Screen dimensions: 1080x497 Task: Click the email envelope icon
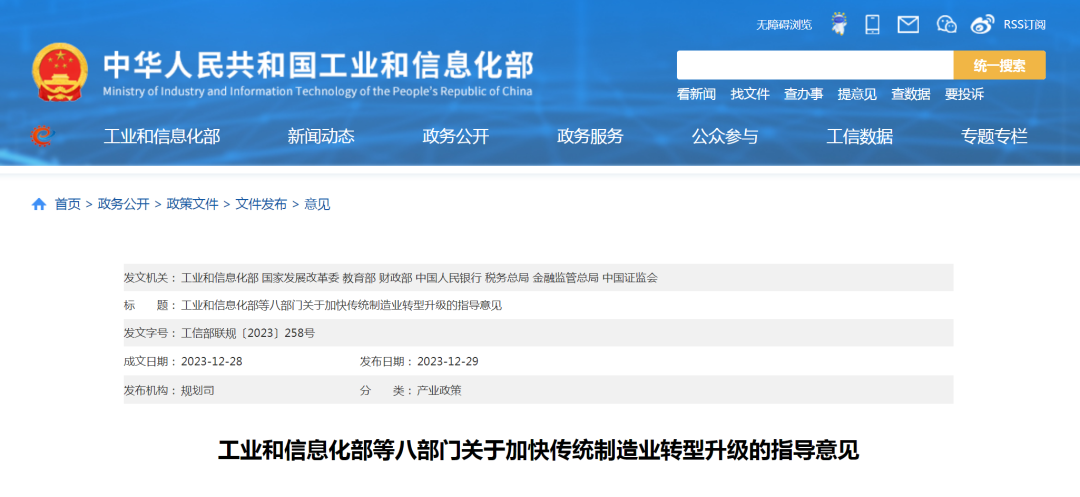pyautogui.click(x=908, y=25)
